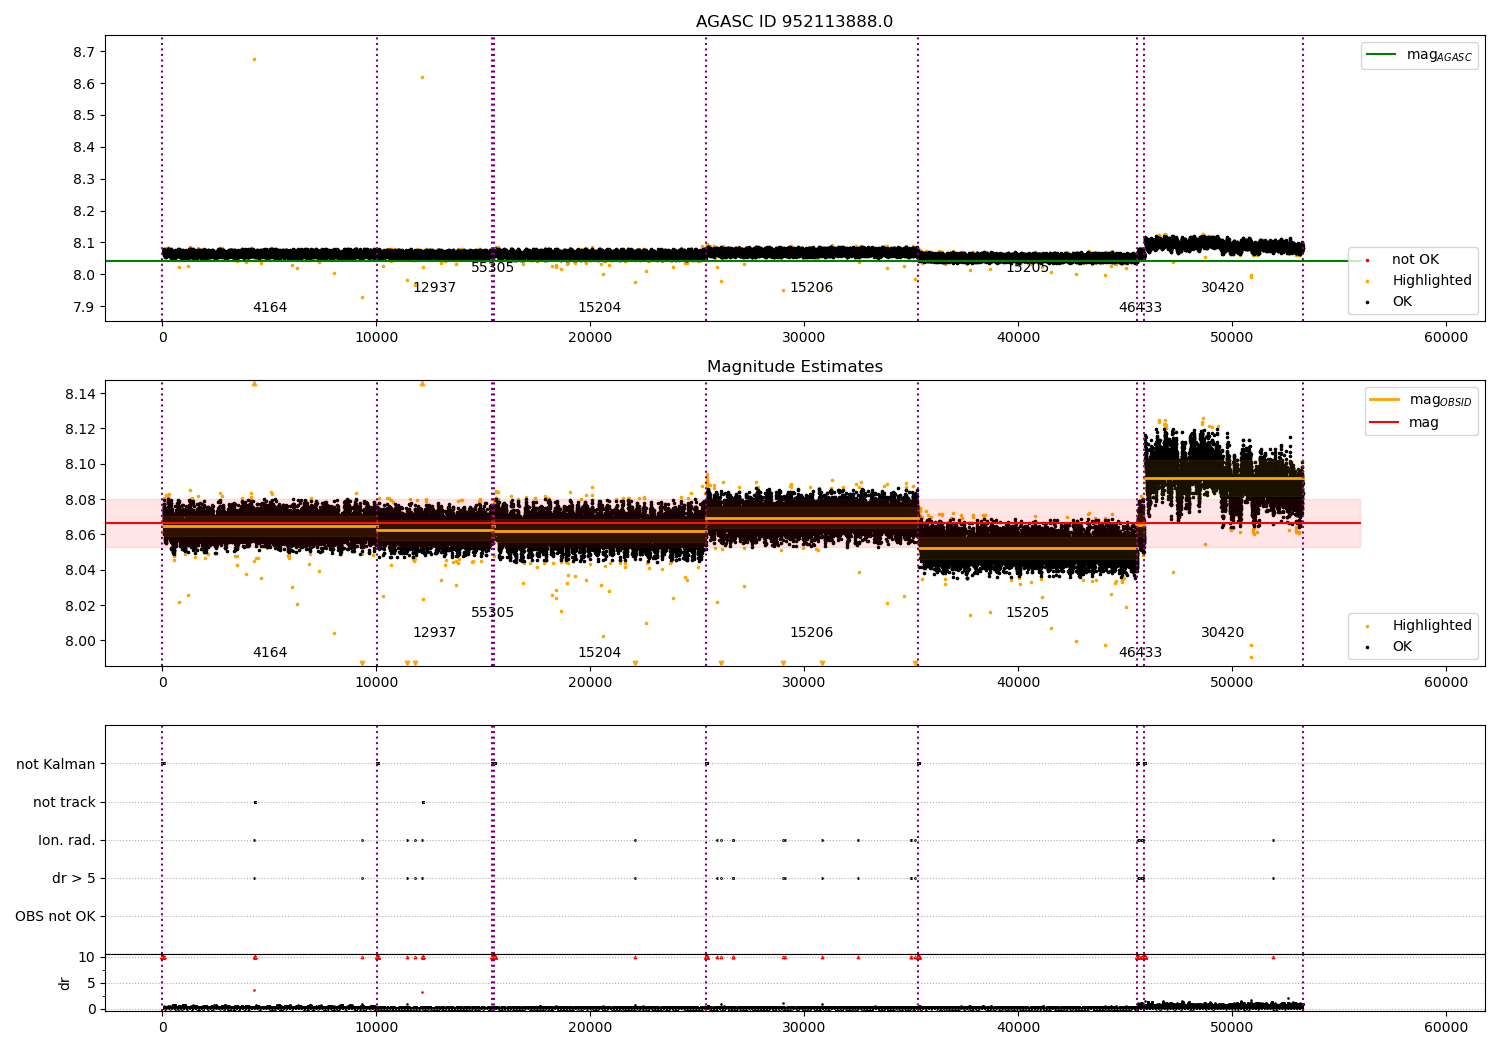Viewport: 1500px width, 1050px height.
Task: Click OBSID label 15206 in Magnitude Estimates plot
Action: [811, 633]
